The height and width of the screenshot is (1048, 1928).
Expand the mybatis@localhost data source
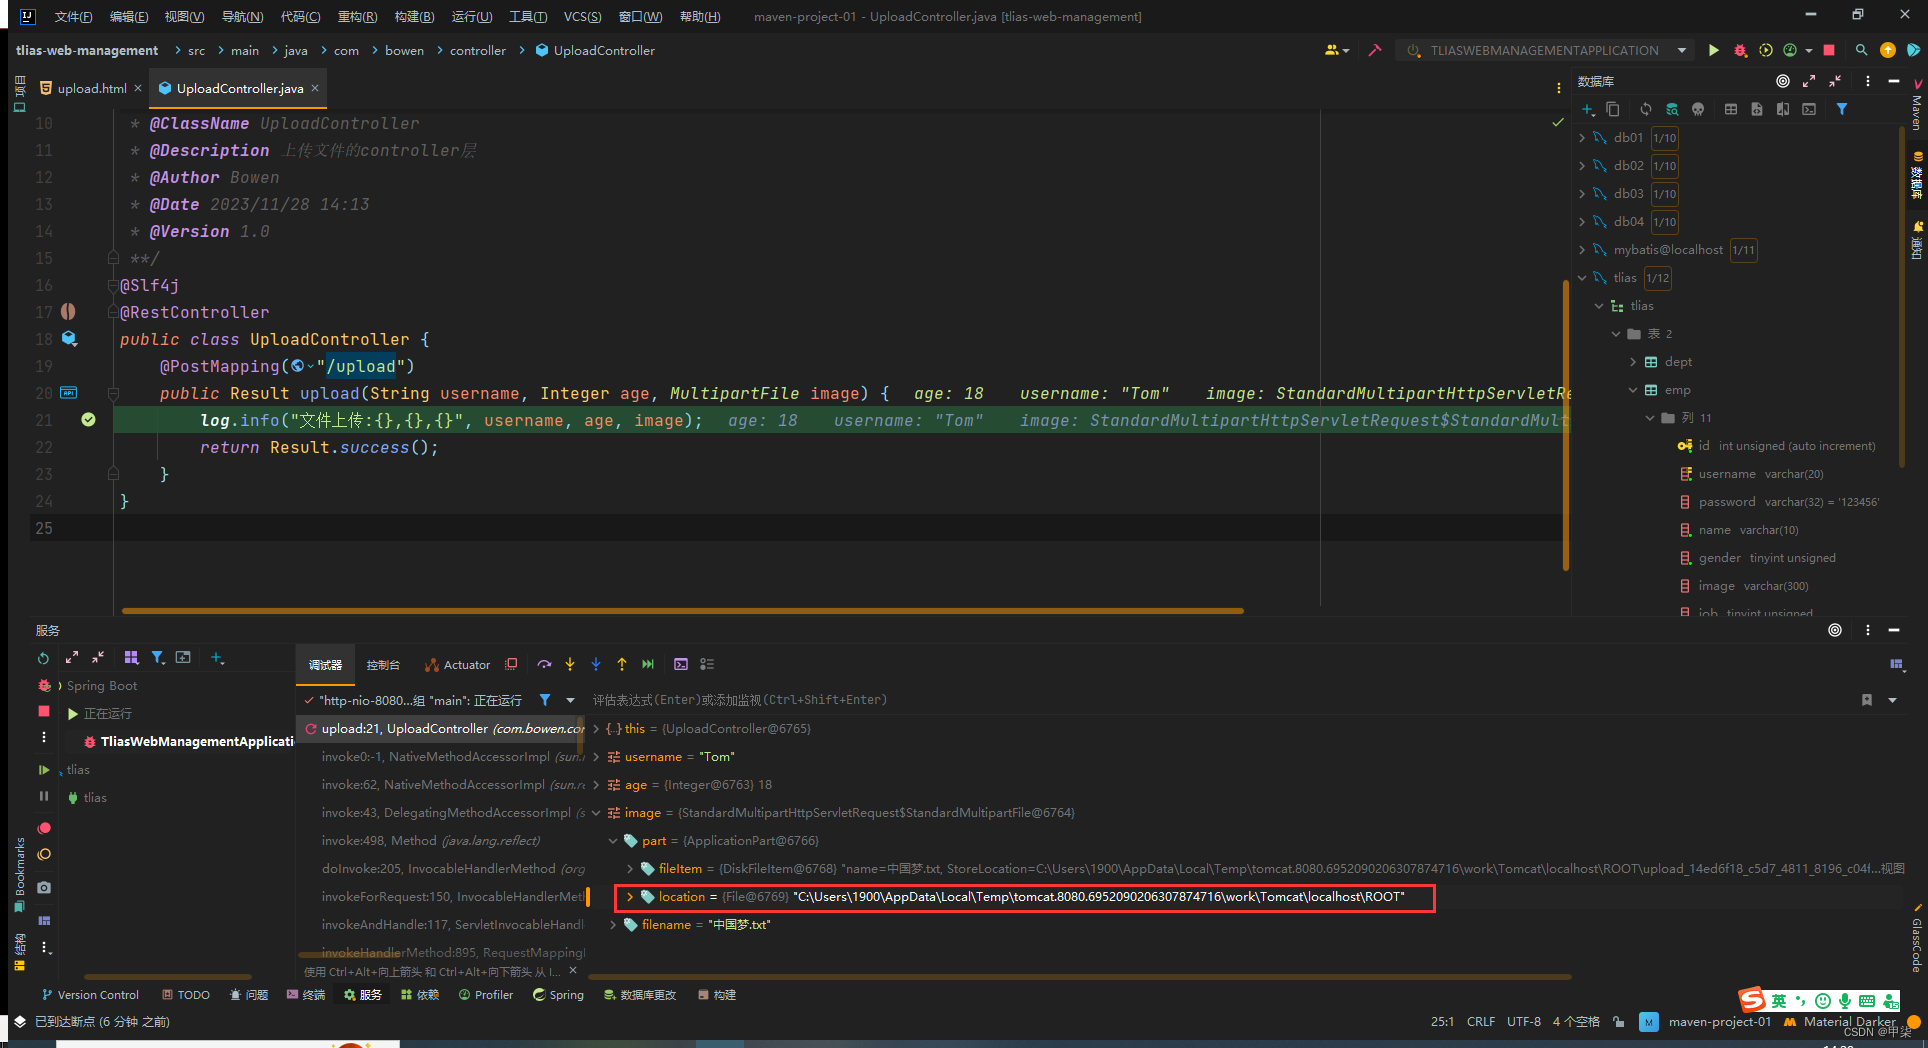click(x=1582, y=249)
